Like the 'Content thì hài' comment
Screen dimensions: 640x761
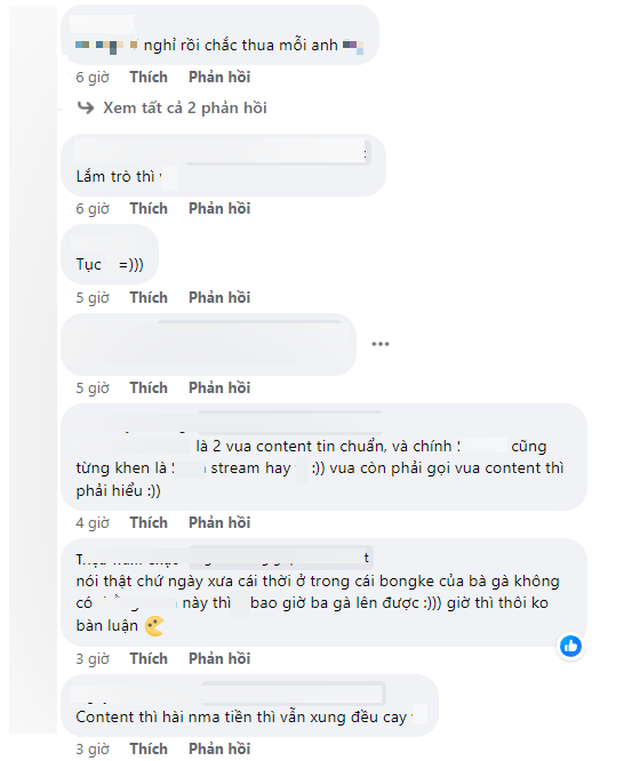(148, 748)
